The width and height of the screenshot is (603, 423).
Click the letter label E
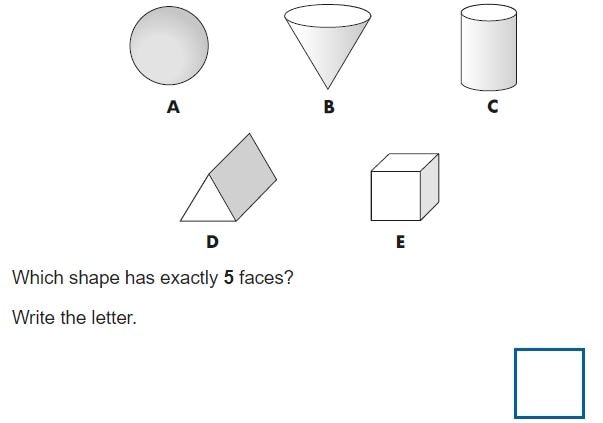click(x=400, y=241)
